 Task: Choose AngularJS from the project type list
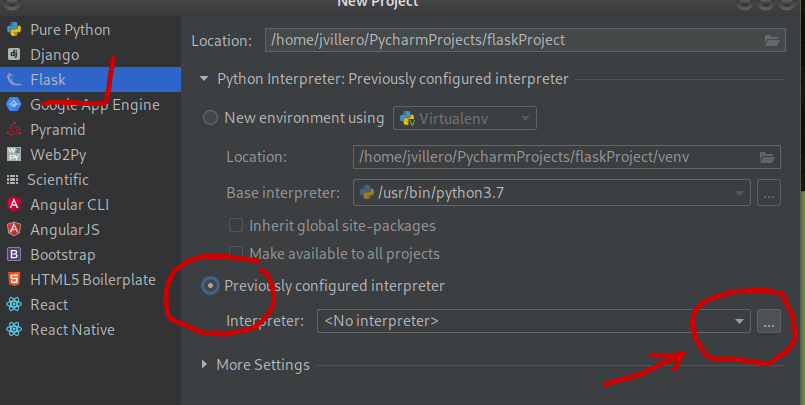(x=65, y=229)
